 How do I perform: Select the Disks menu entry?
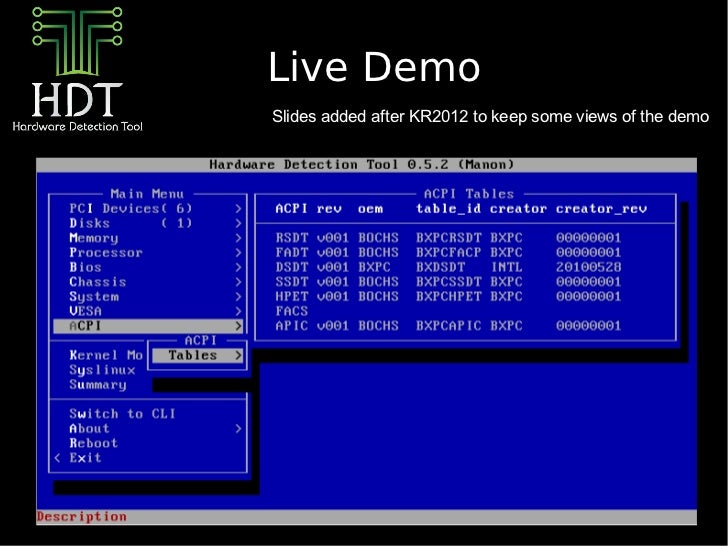(148, 223)
